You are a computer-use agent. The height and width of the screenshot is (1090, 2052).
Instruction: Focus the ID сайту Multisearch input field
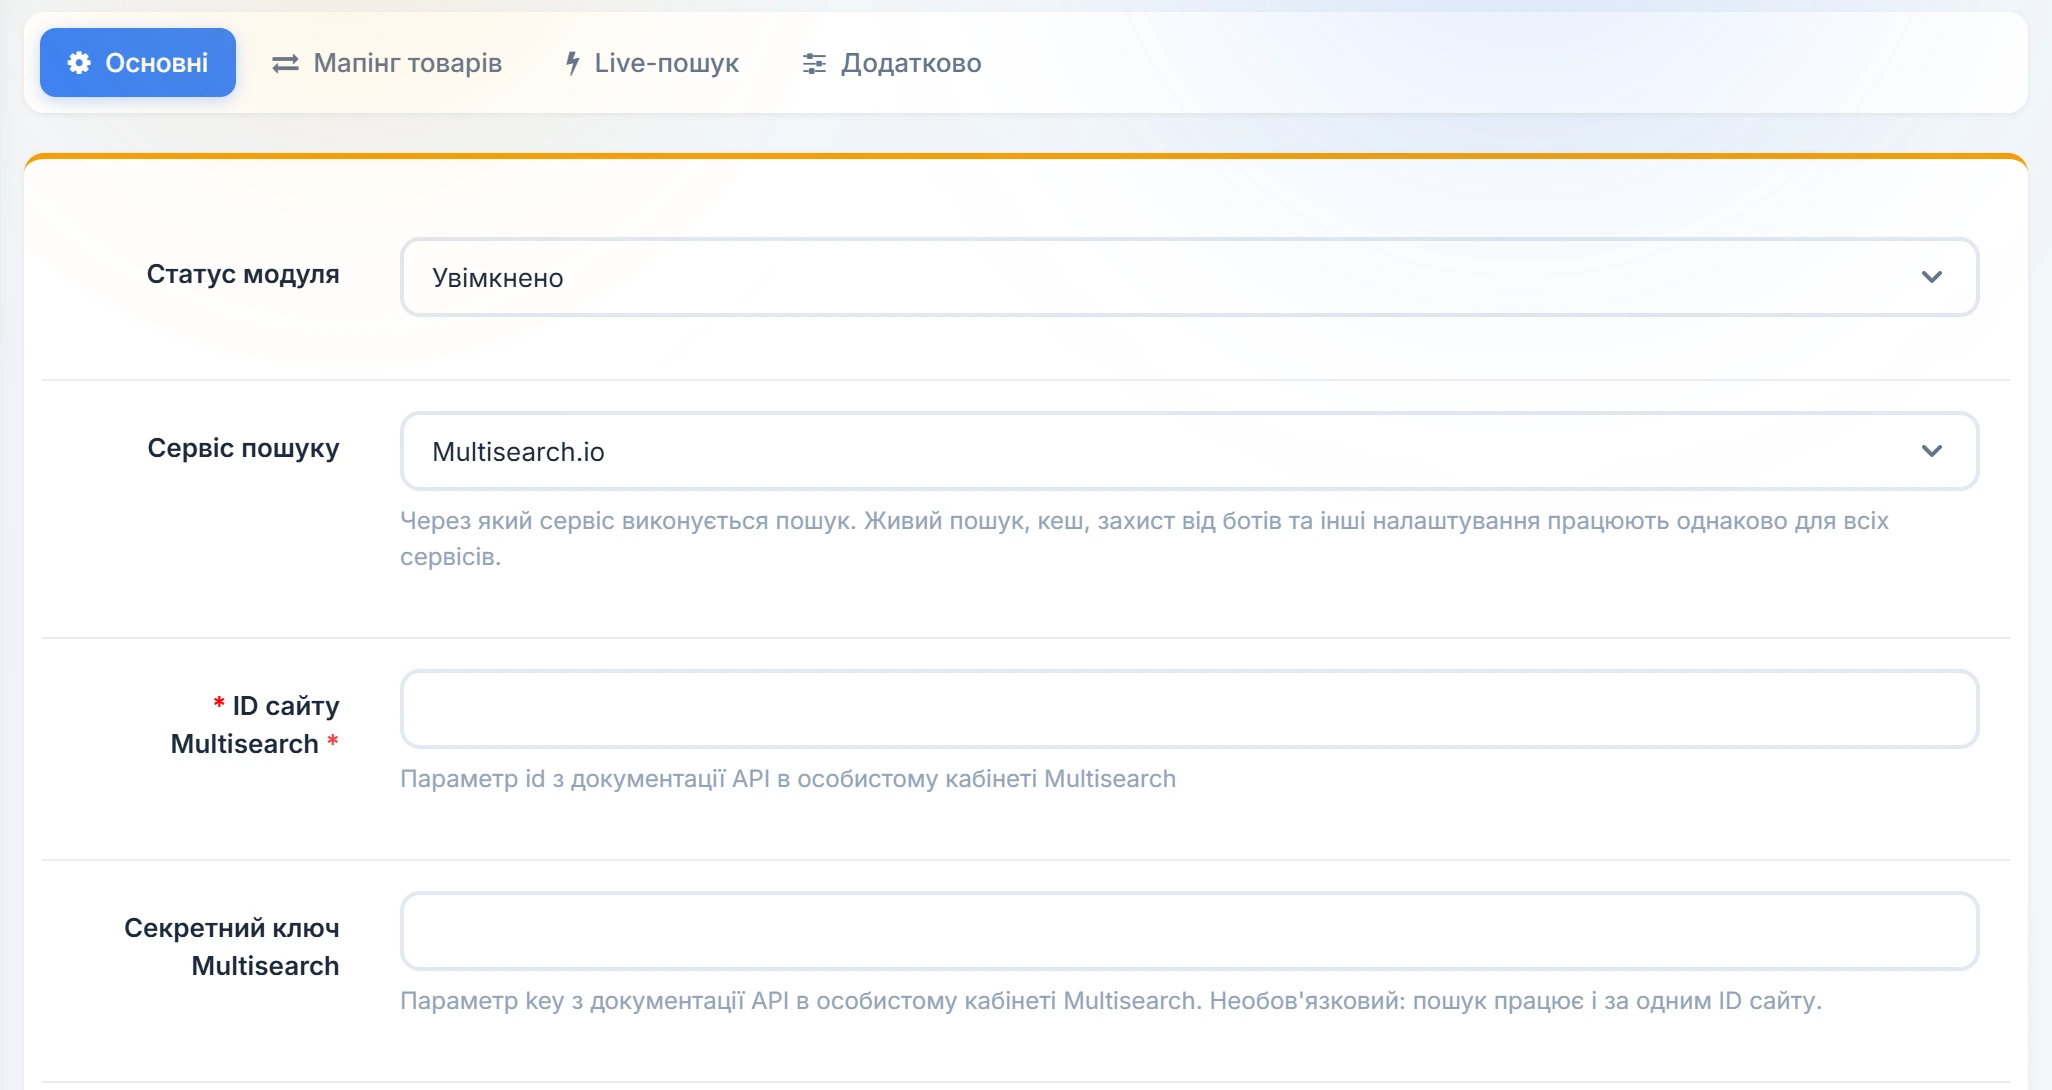click(1189, 709)
